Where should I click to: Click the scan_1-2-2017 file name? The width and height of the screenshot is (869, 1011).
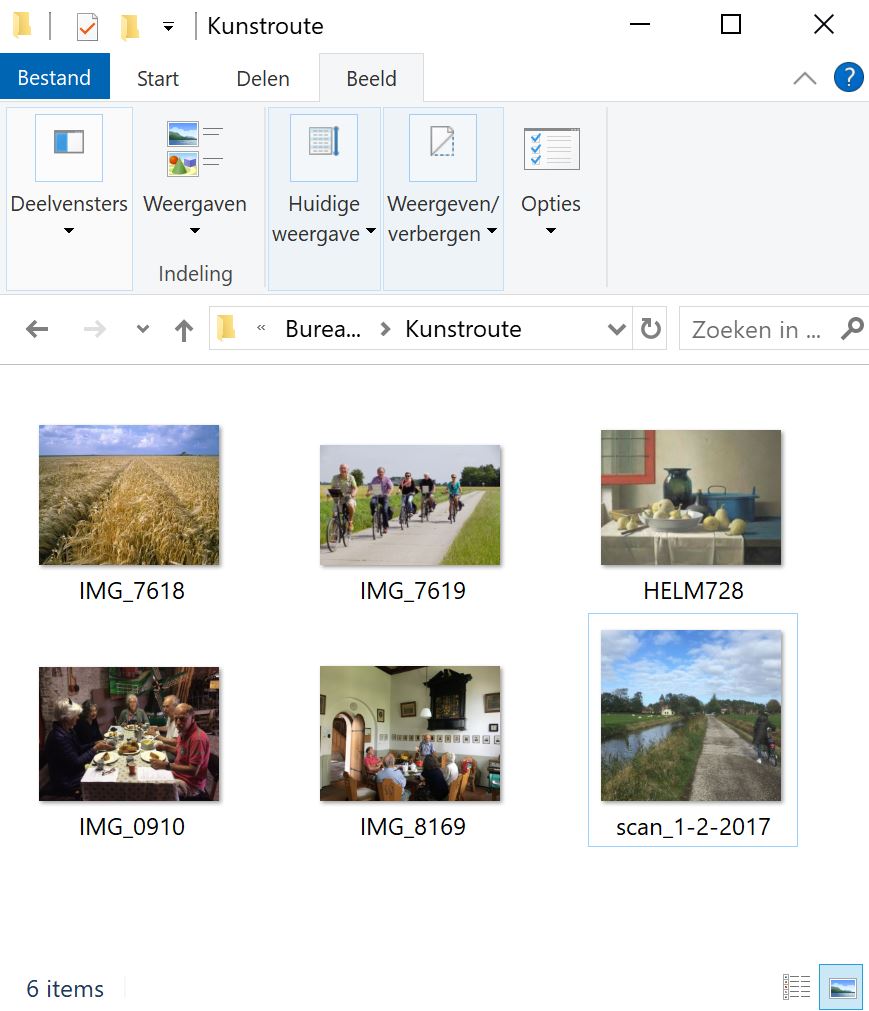pyautogui.click(x=693, y=827)
